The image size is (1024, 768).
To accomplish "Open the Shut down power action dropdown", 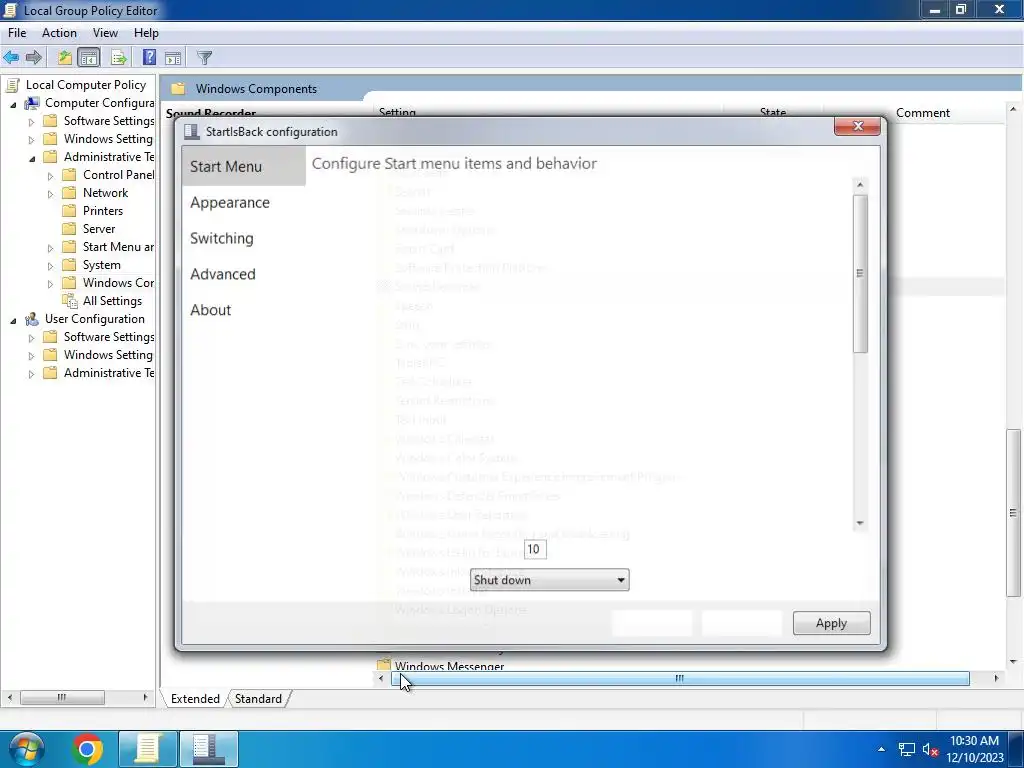I will click(x=549, y=580).
